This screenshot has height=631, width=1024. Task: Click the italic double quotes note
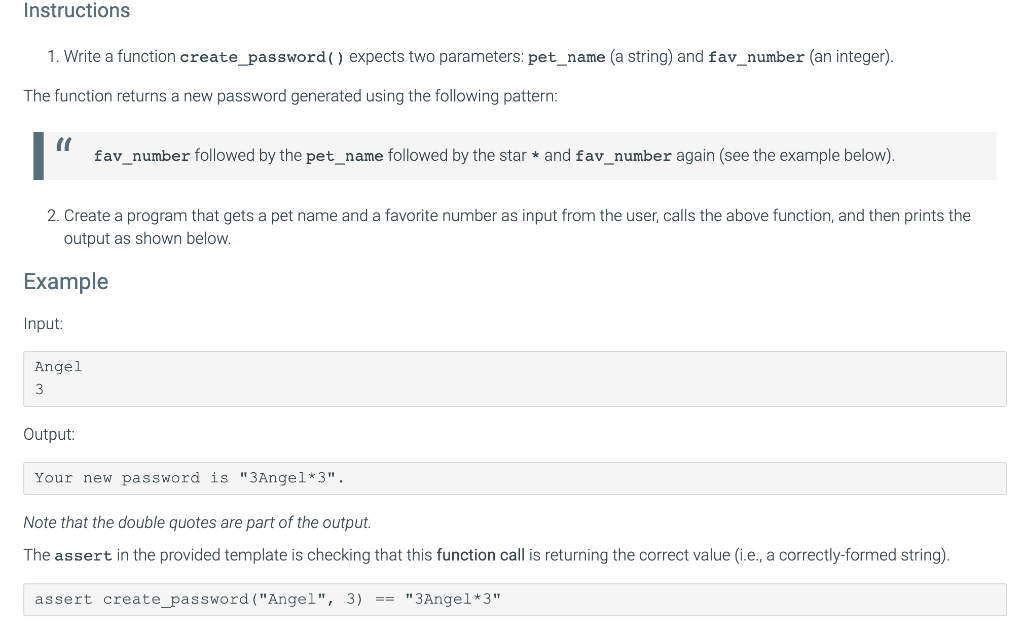(x=197, y=523)
